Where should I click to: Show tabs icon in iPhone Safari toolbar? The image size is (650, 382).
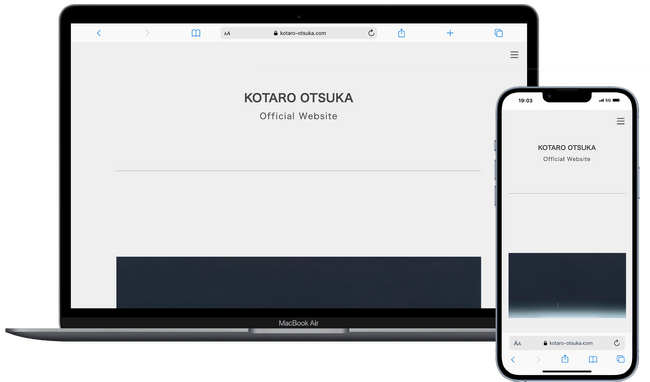621,359
